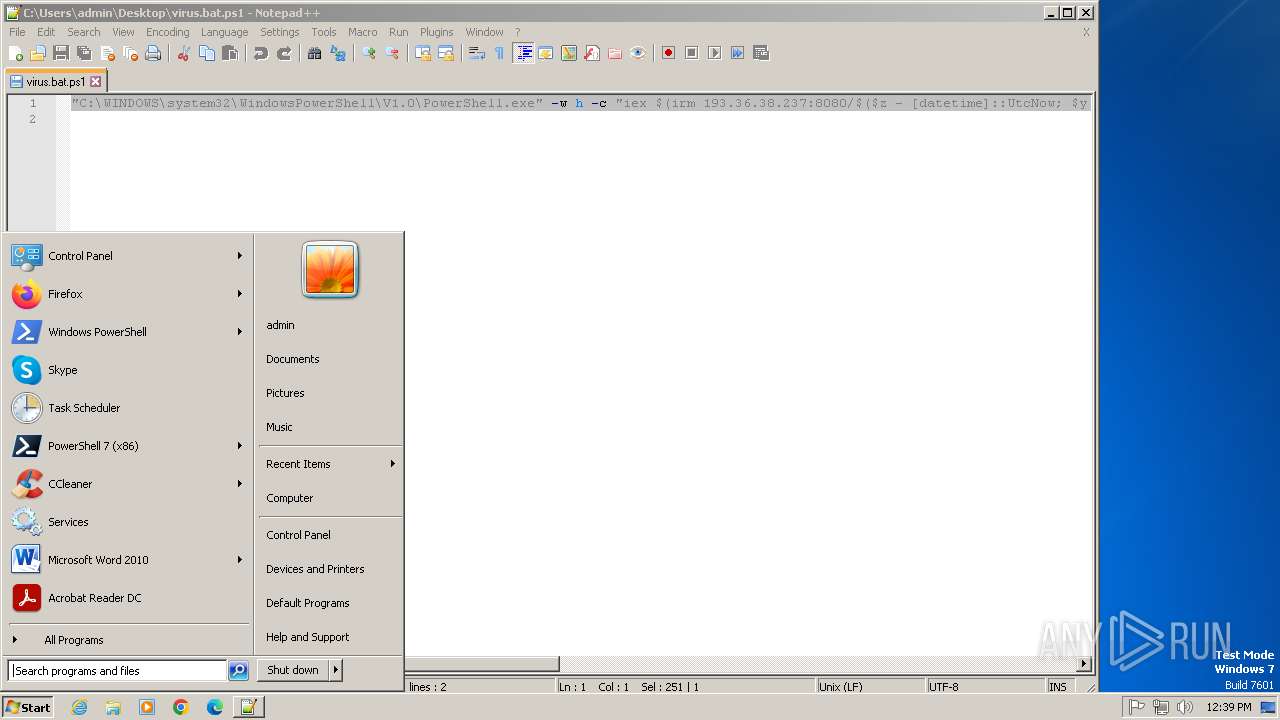Close the virus.bat.ps1 tab with its red X
The image size is (1280, 720).
point(96,82)
